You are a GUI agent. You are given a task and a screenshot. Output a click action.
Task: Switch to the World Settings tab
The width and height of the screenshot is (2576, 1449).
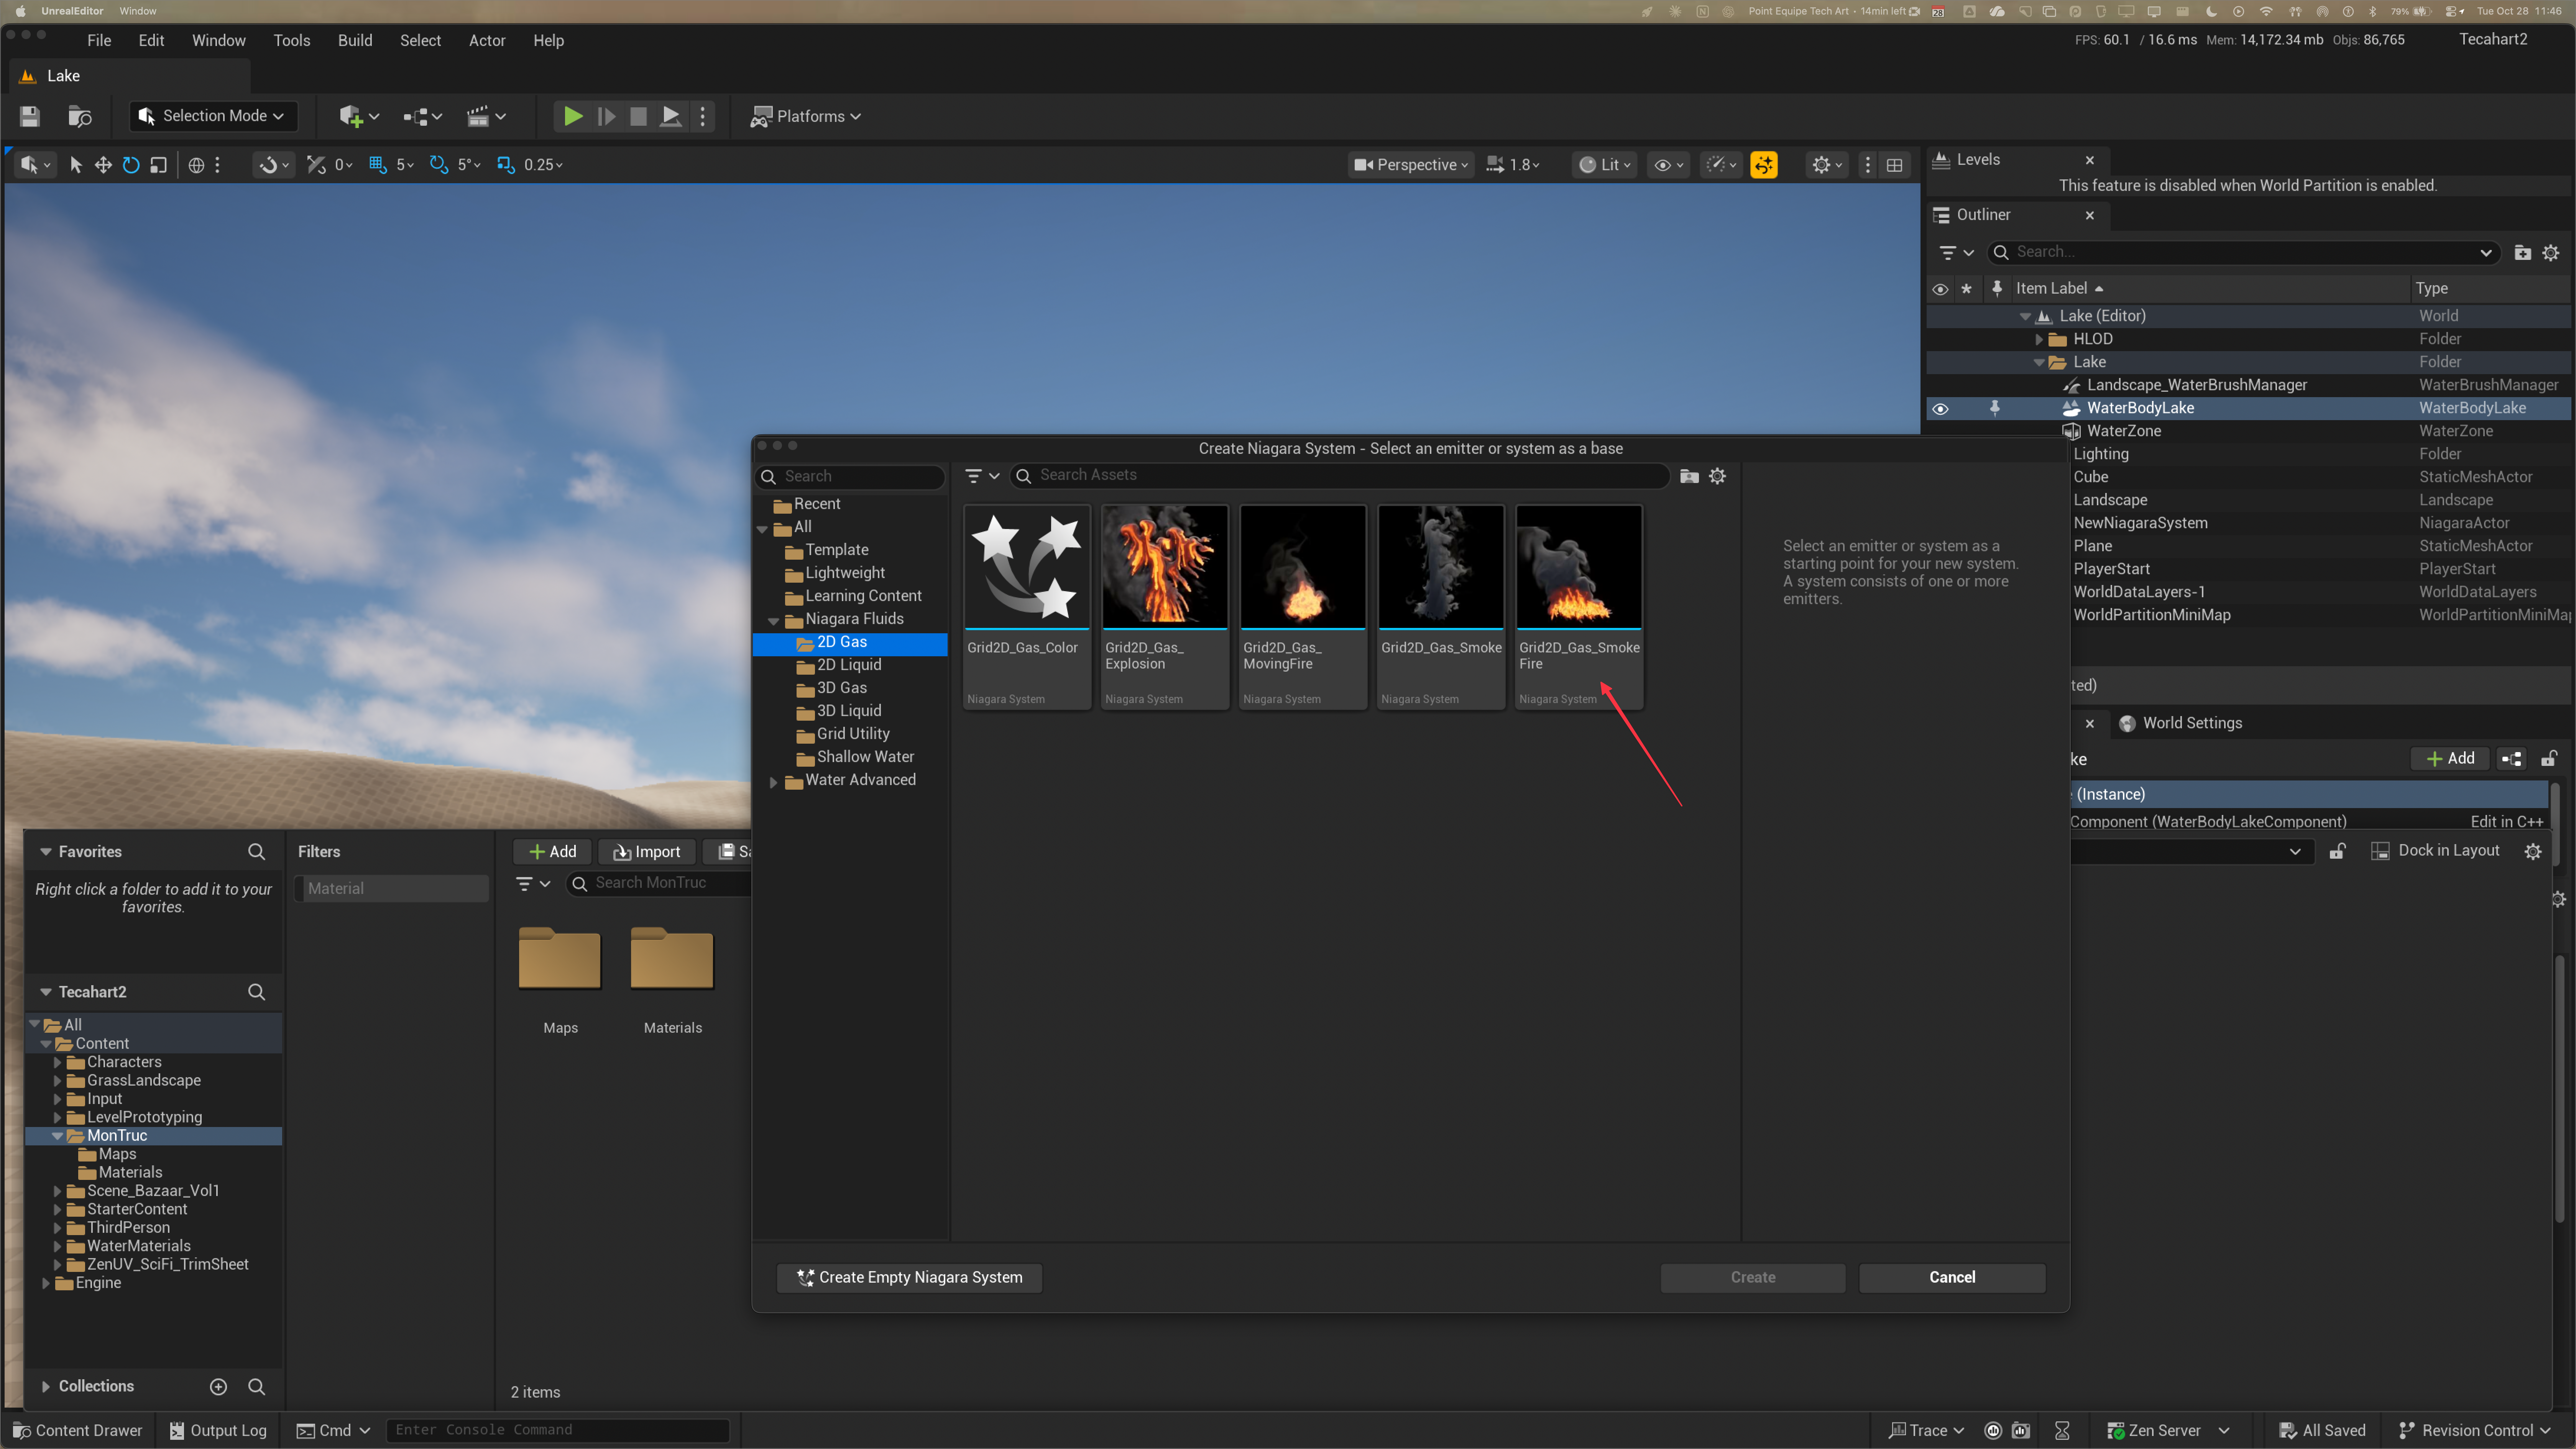click(2181, 723)
